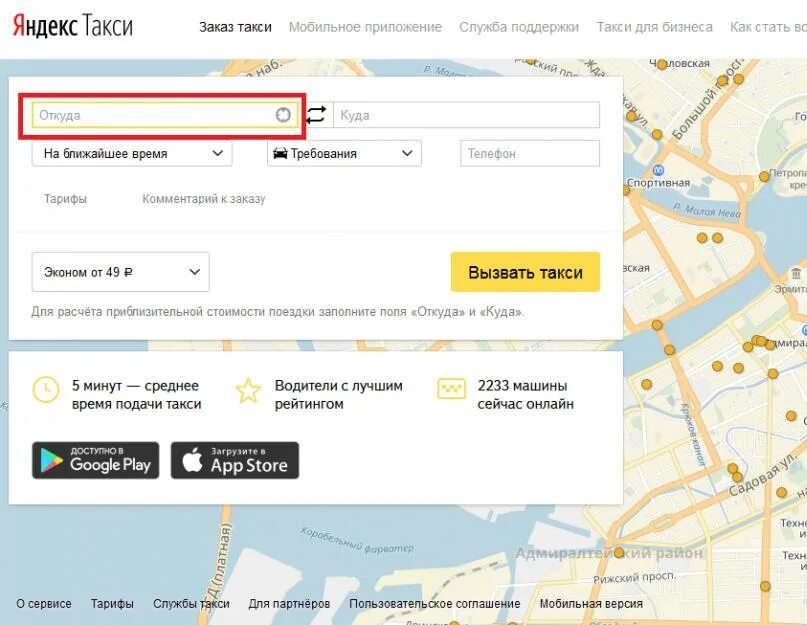Click the clock icon beside 5 минут

46,389
